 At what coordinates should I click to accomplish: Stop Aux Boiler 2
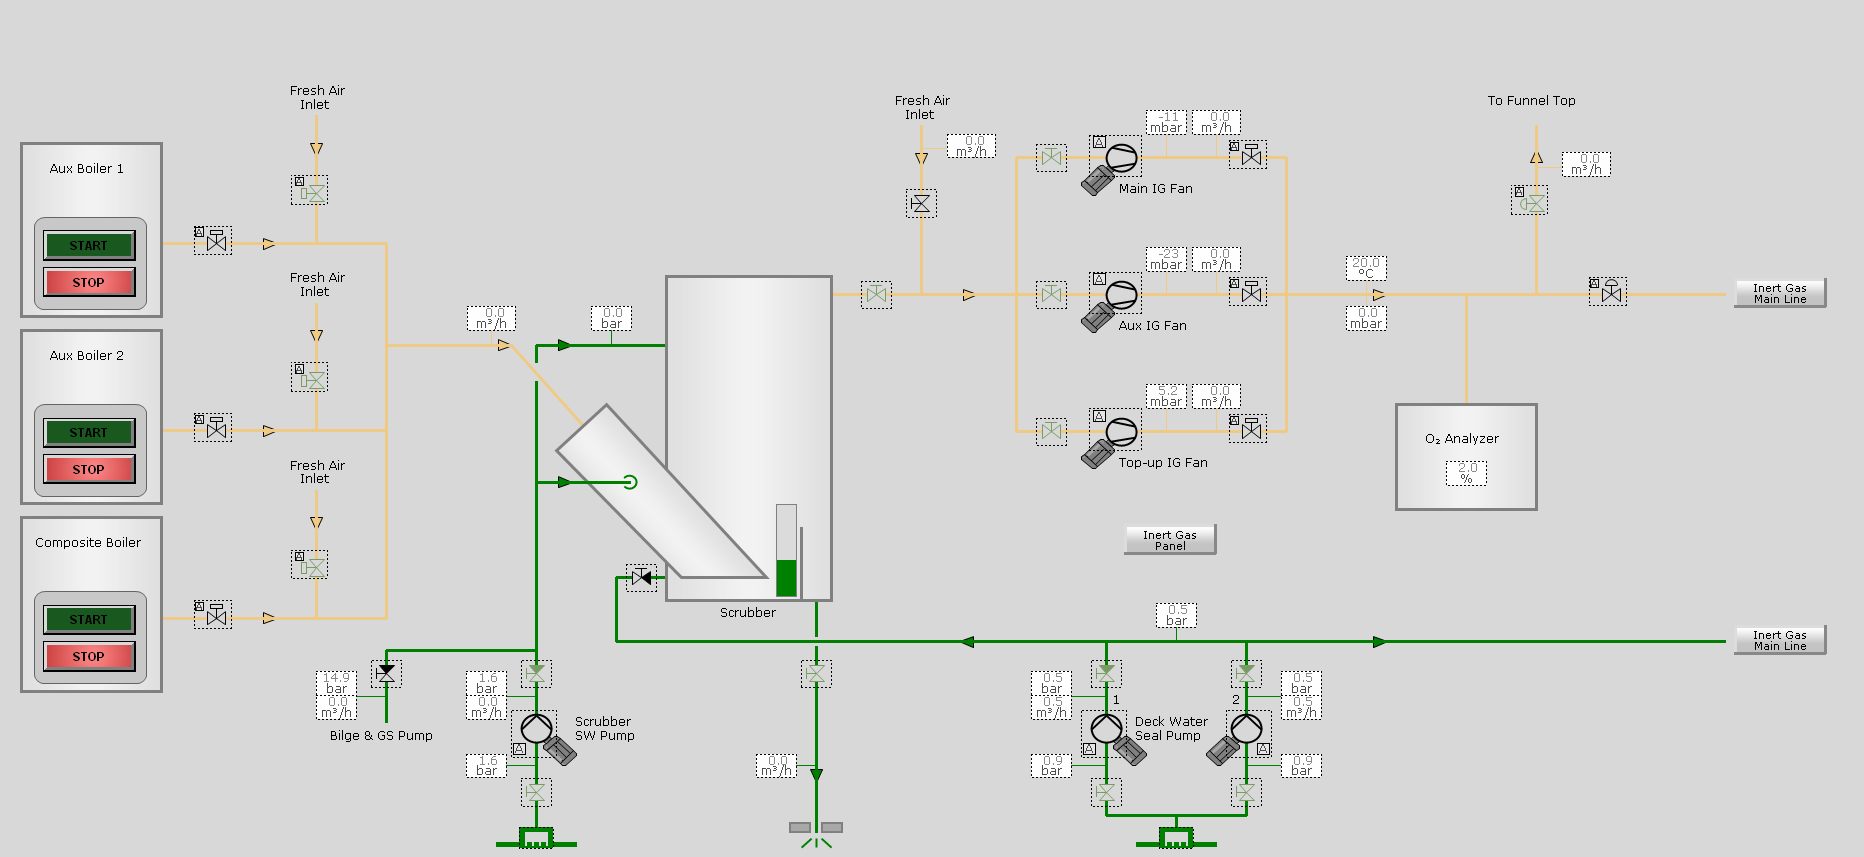pyautogui.click(x=89, y=469)
